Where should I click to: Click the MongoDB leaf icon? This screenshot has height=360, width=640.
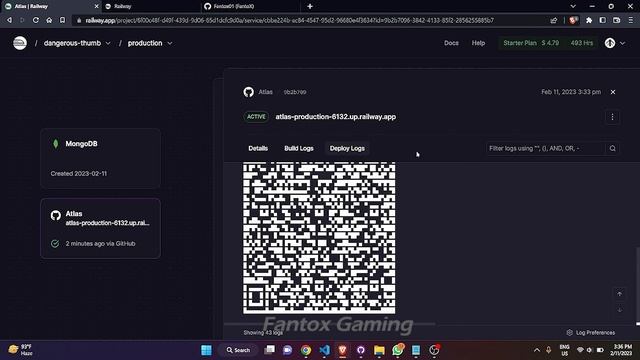click(x=56, y=144)
